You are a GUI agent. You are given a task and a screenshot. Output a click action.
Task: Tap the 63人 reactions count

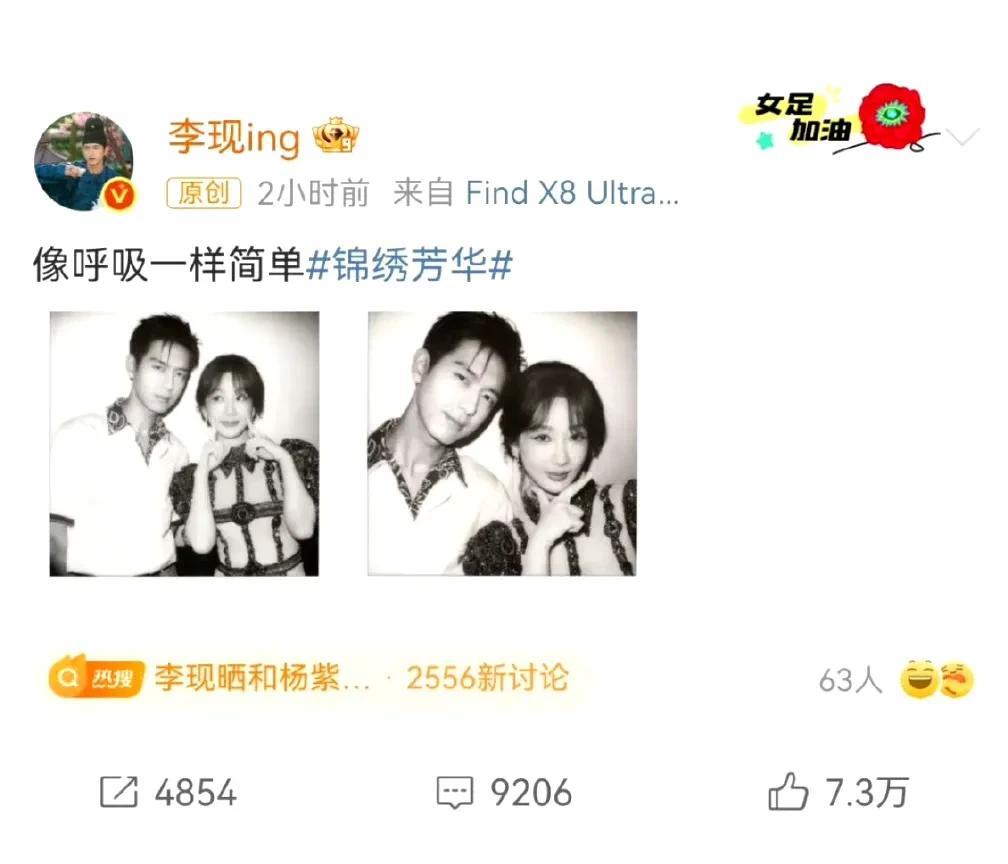coord(850,680)
